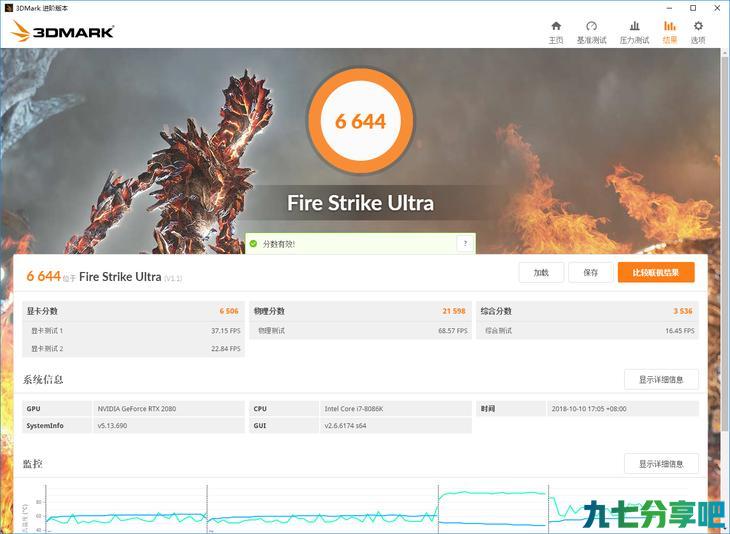Click the 监控 monitoring section heading

pyautogui.click(x=33, y=464)
